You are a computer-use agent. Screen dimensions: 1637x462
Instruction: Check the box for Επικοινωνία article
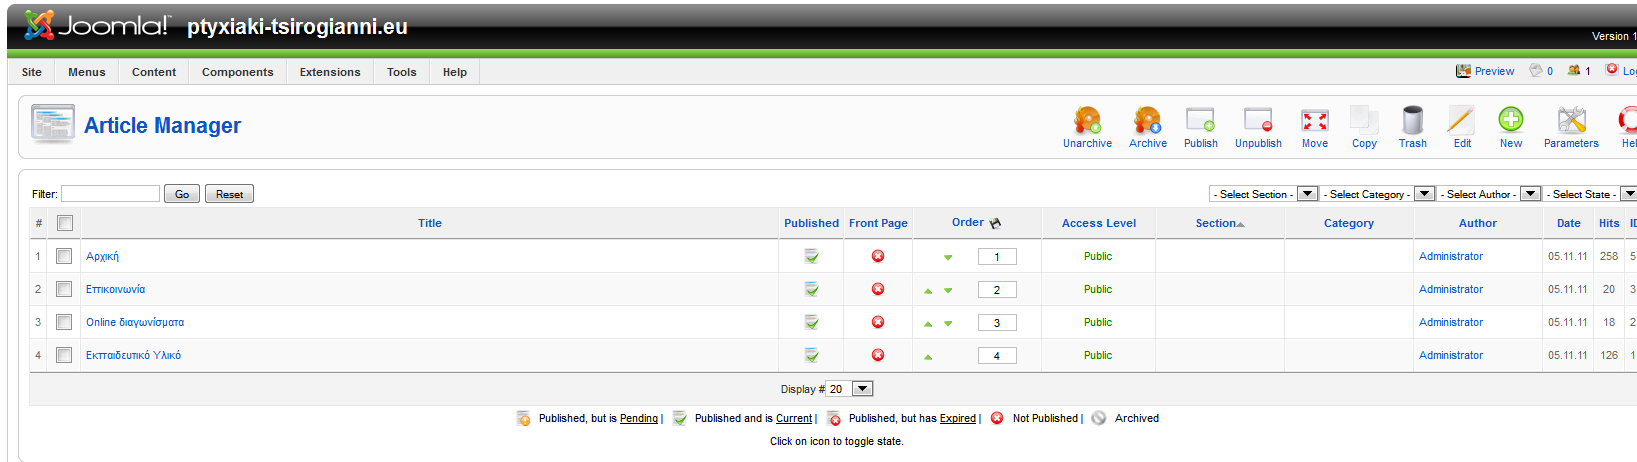(x=64, y=289)
